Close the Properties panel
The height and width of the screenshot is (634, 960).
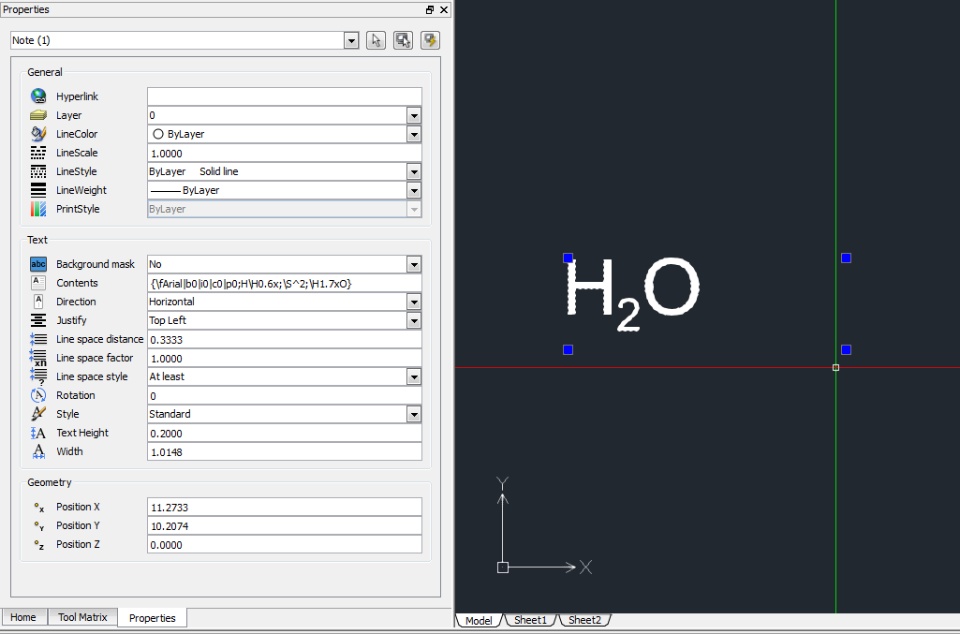click(444, 9)
